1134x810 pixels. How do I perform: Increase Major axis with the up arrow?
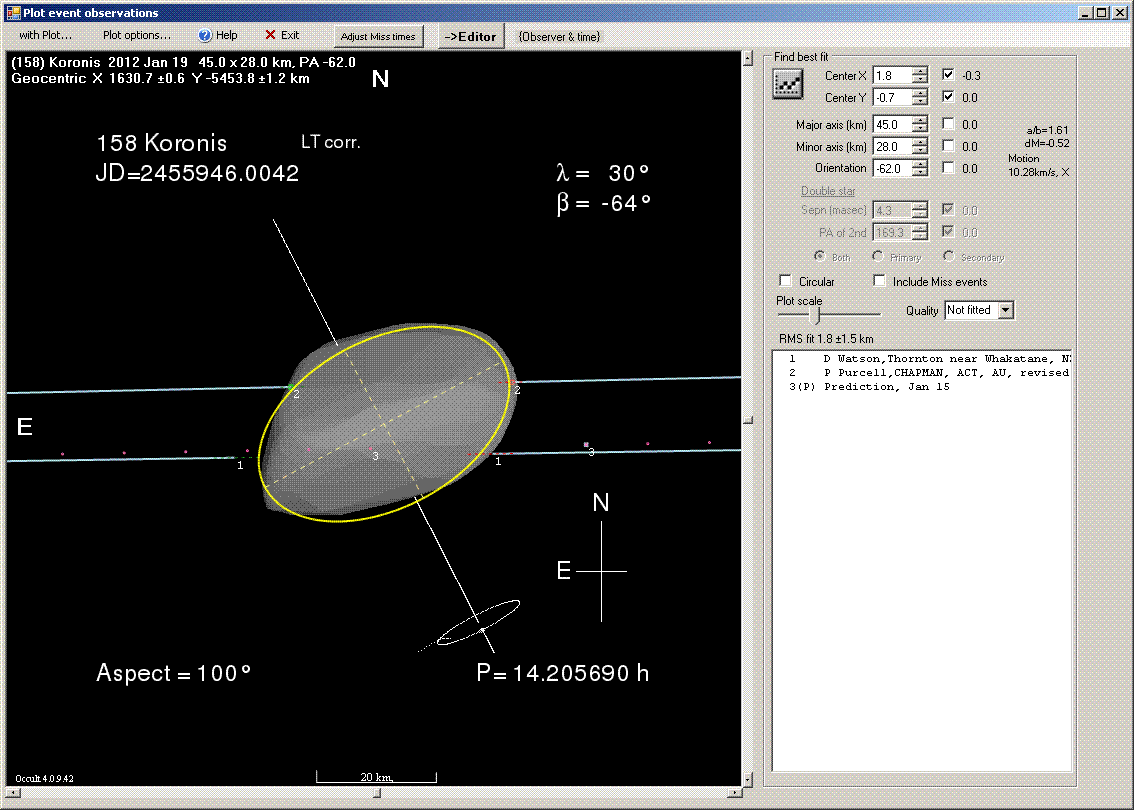(x=920, y=120)
